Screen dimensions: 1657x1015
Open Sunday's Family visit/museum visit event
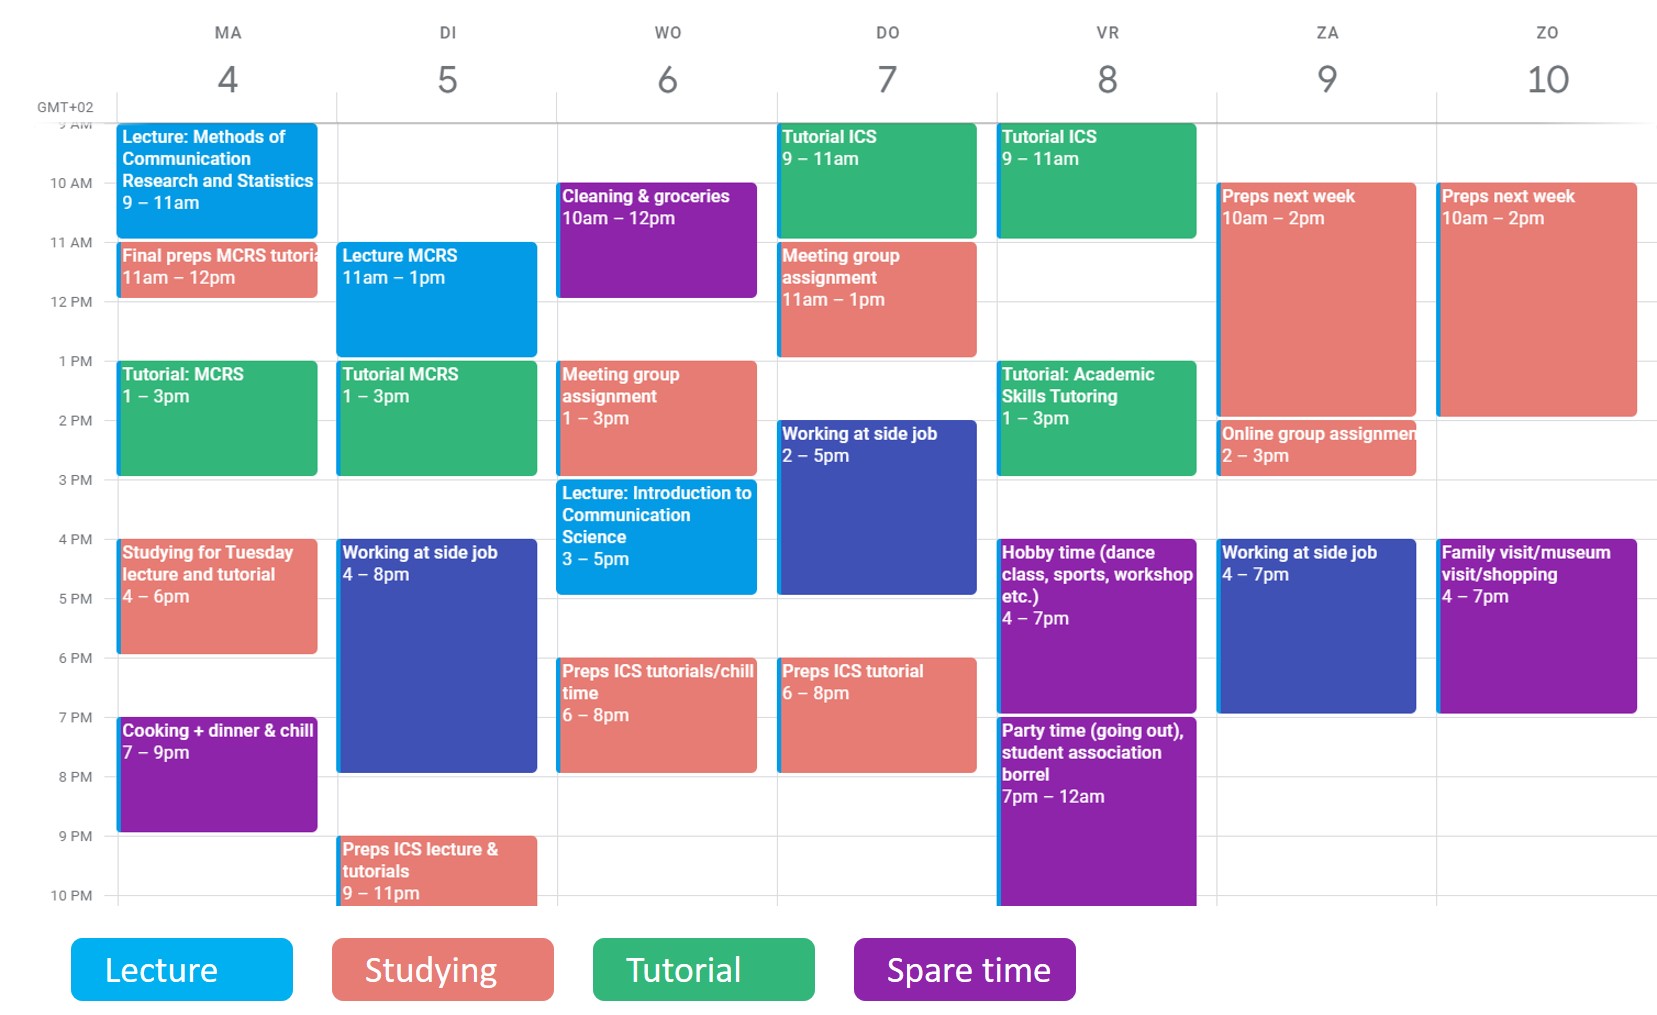(1536, 625)
